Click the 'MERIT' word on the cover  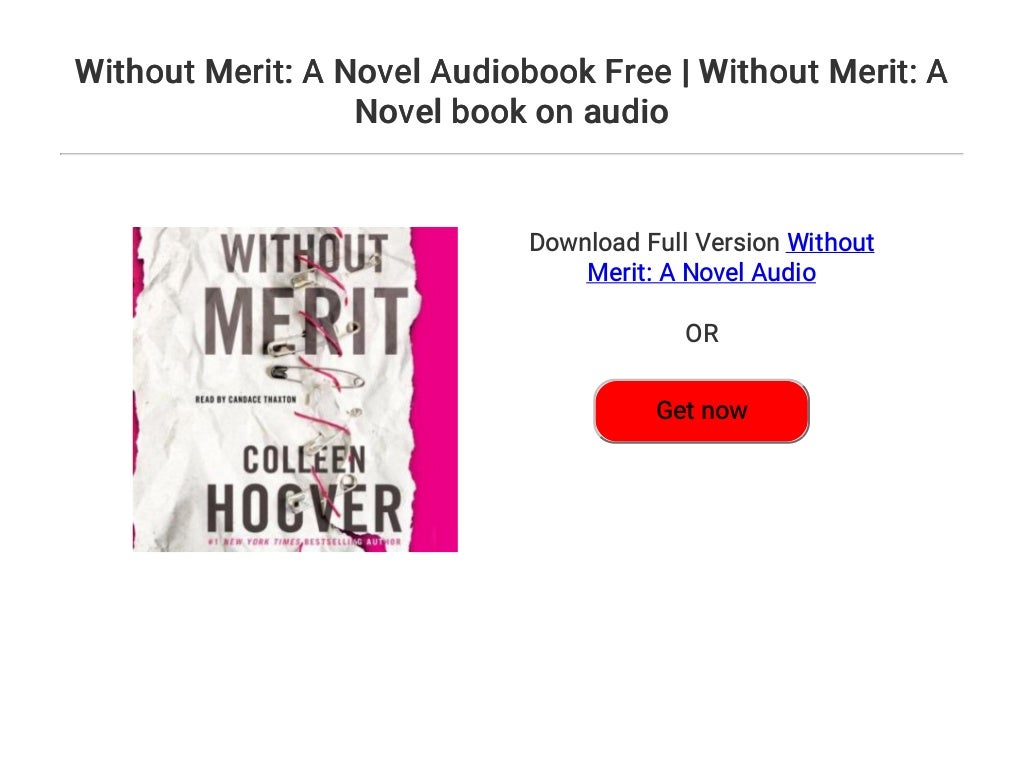[306, 323]
